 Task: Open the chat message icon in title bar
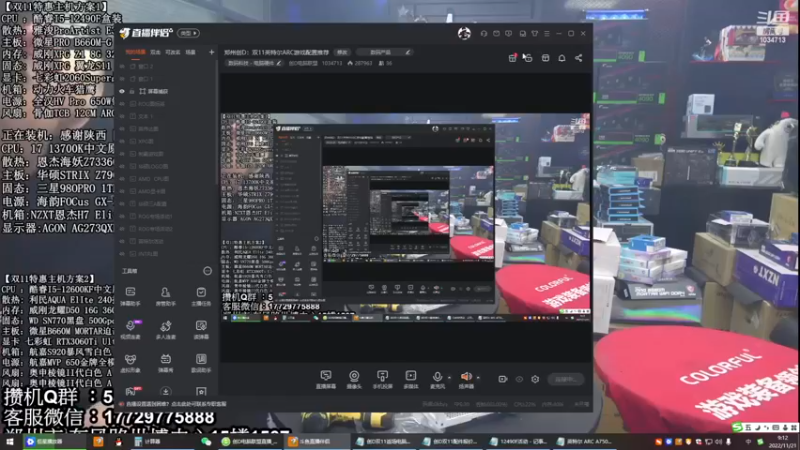509,34
